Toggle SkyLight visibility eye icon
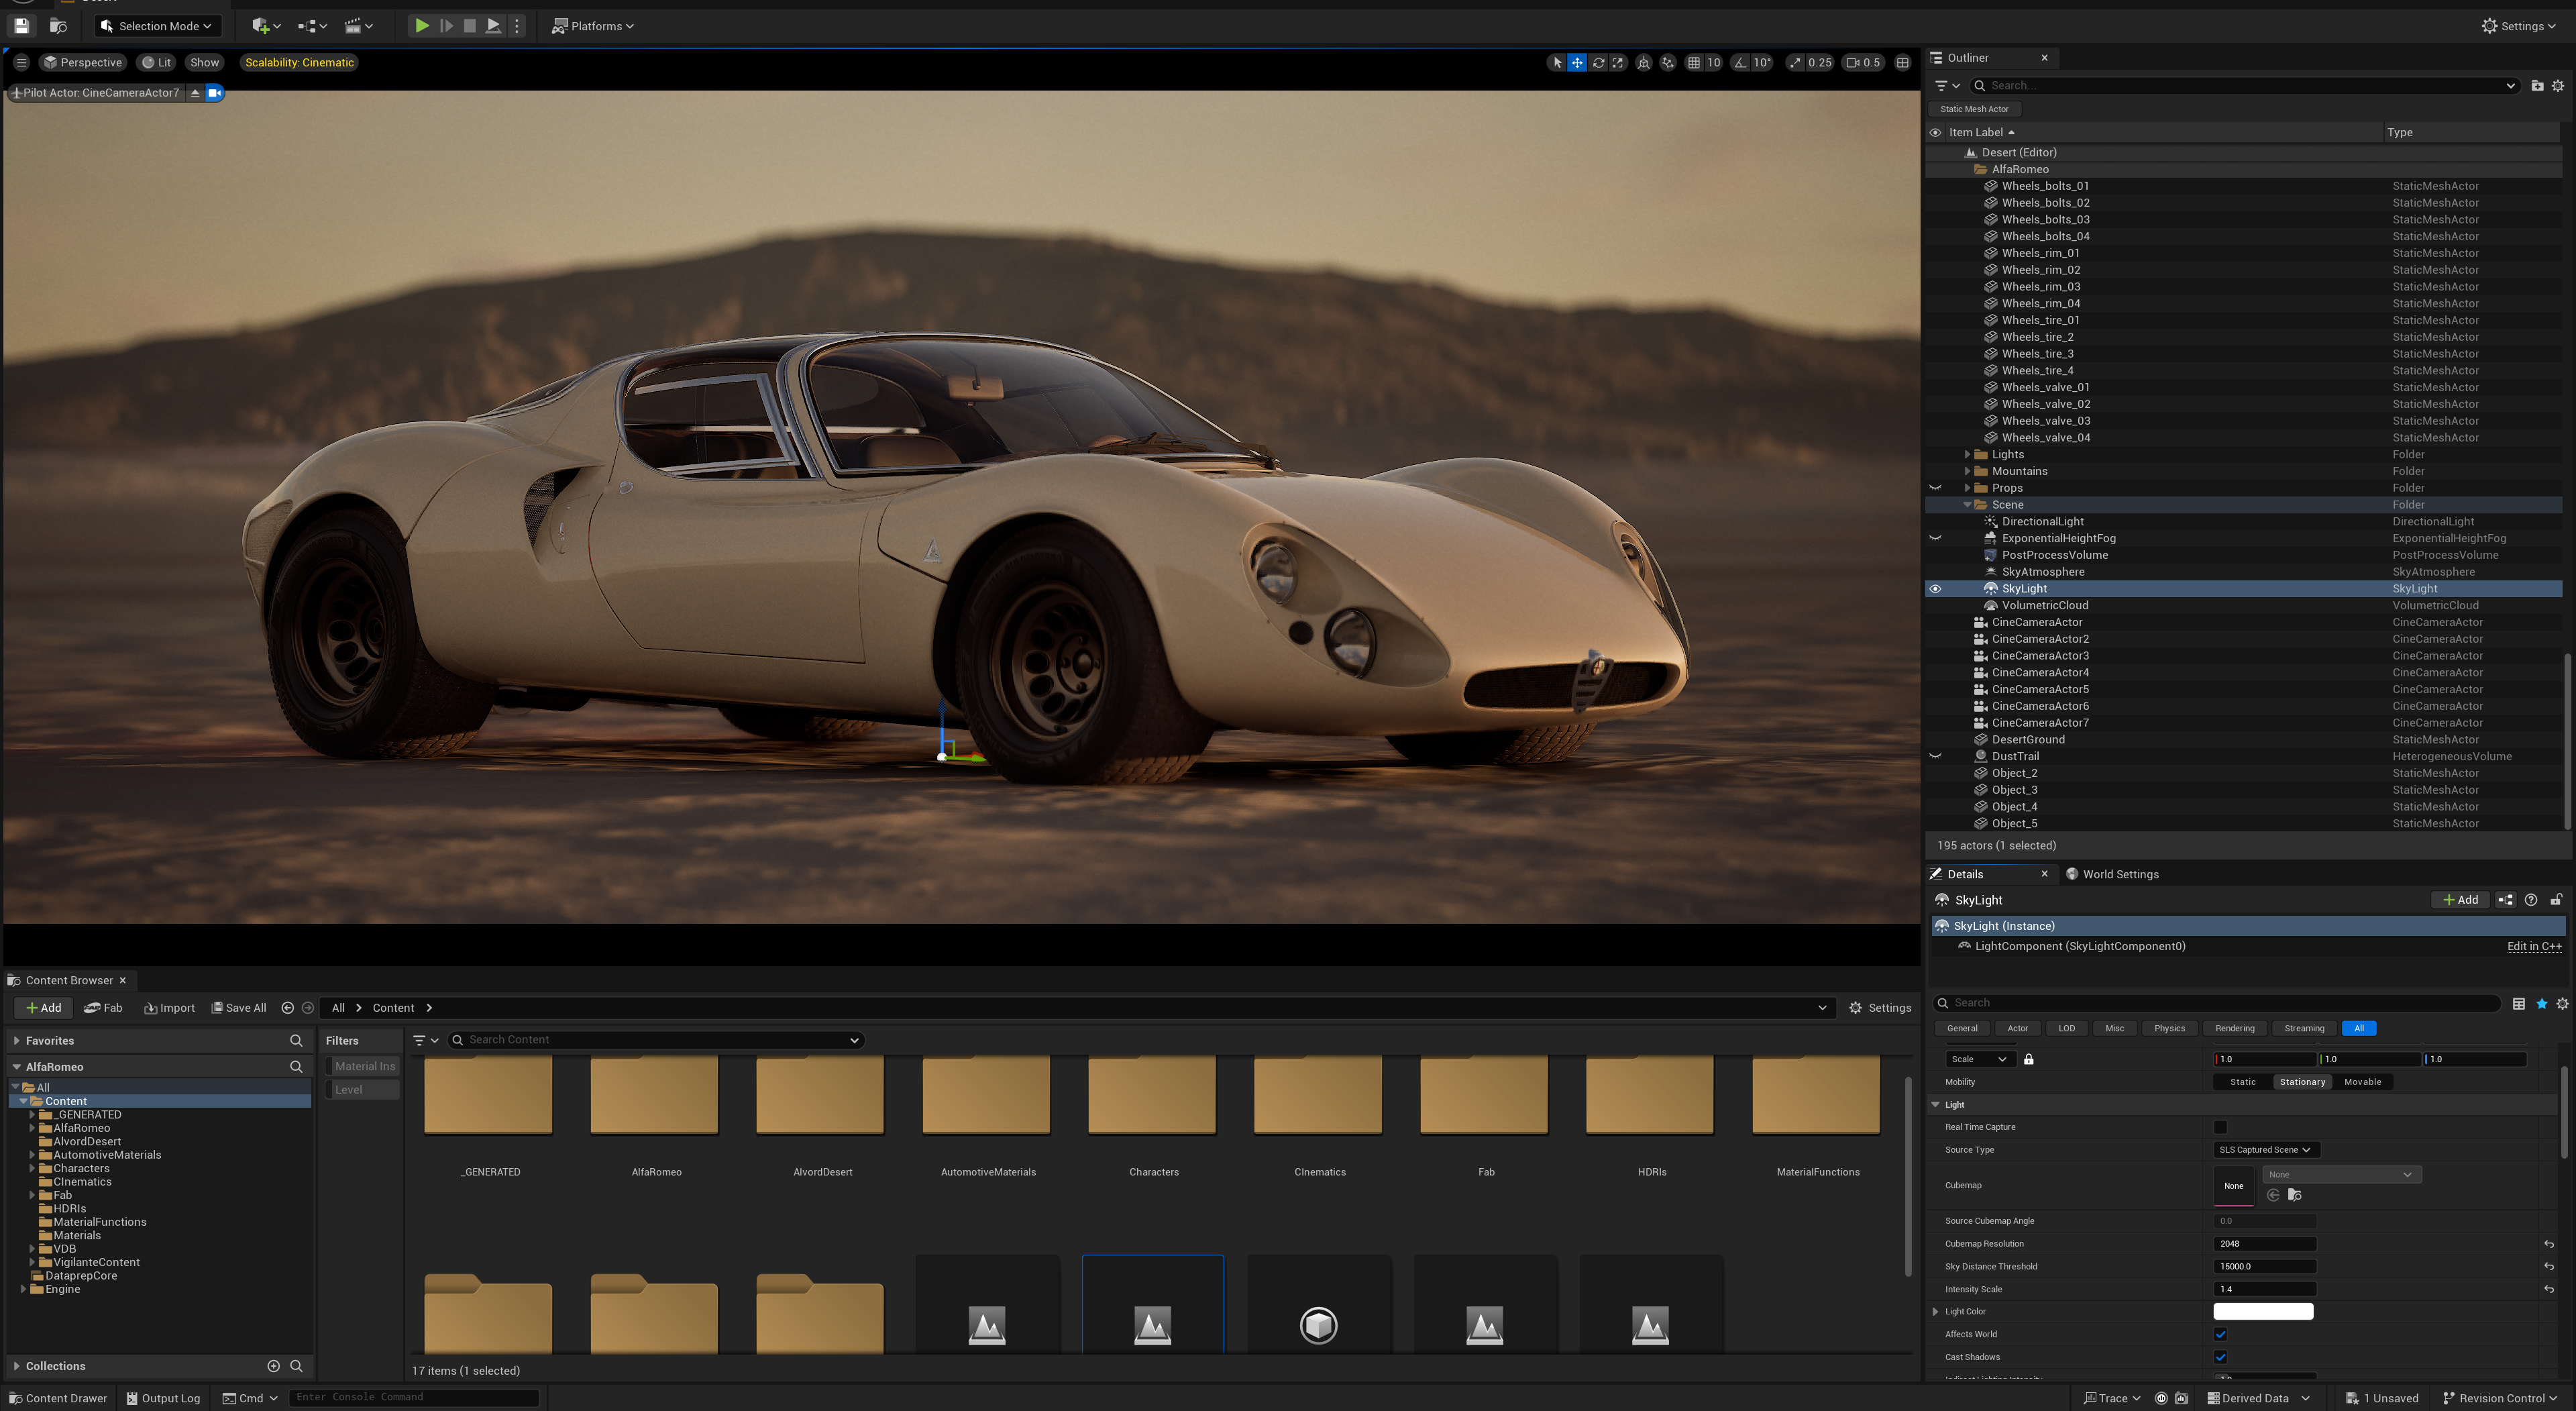 [x=1935, y=589]
